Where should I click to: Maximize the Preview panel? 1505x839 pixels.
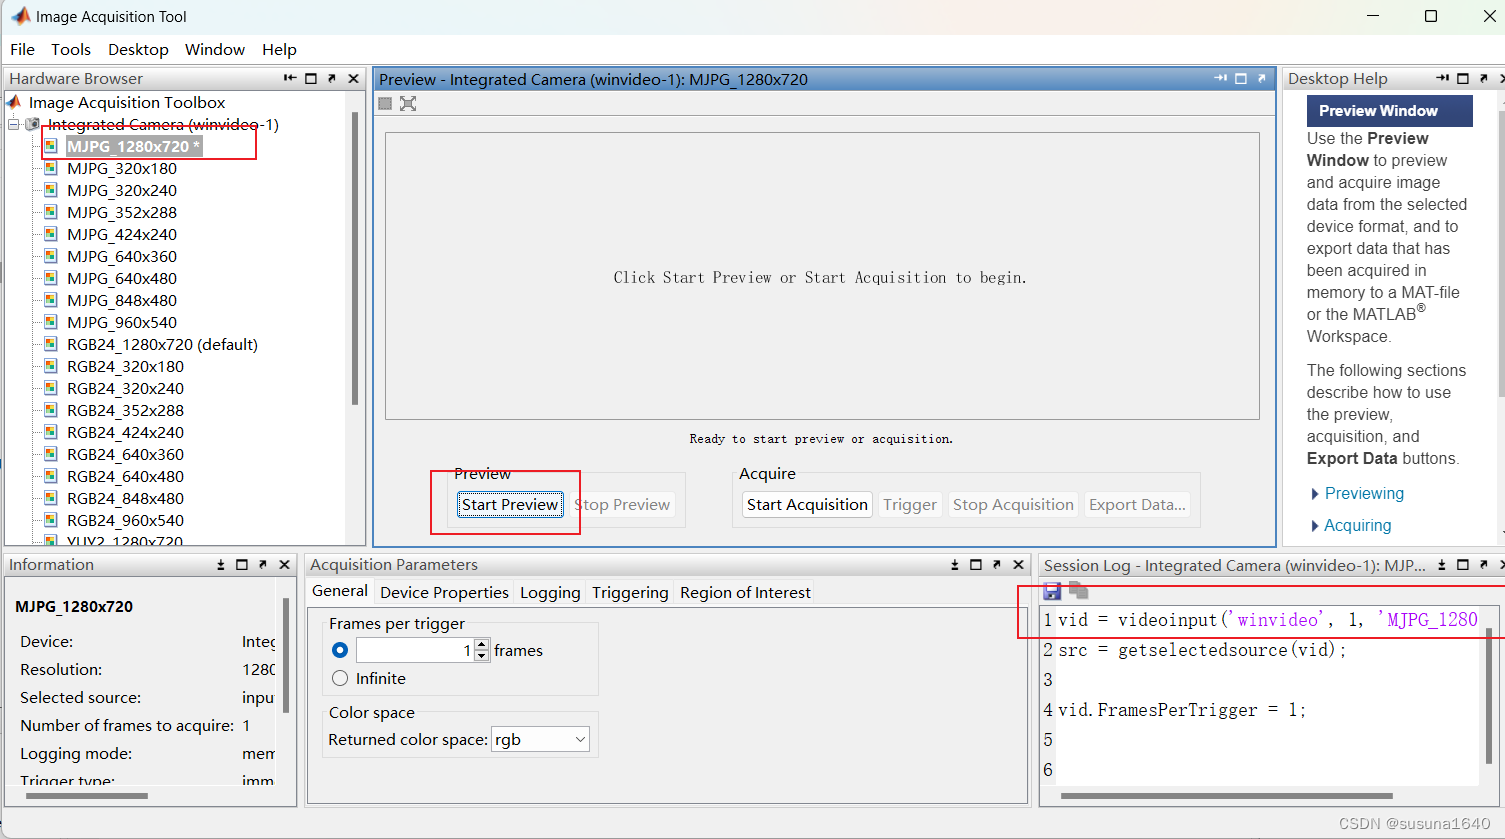pos(1241,78)
